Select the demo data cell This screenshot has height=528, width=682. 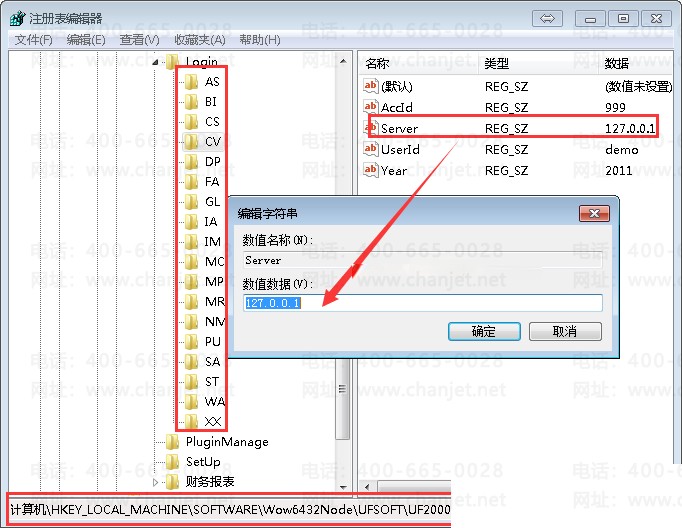point(622,150)
